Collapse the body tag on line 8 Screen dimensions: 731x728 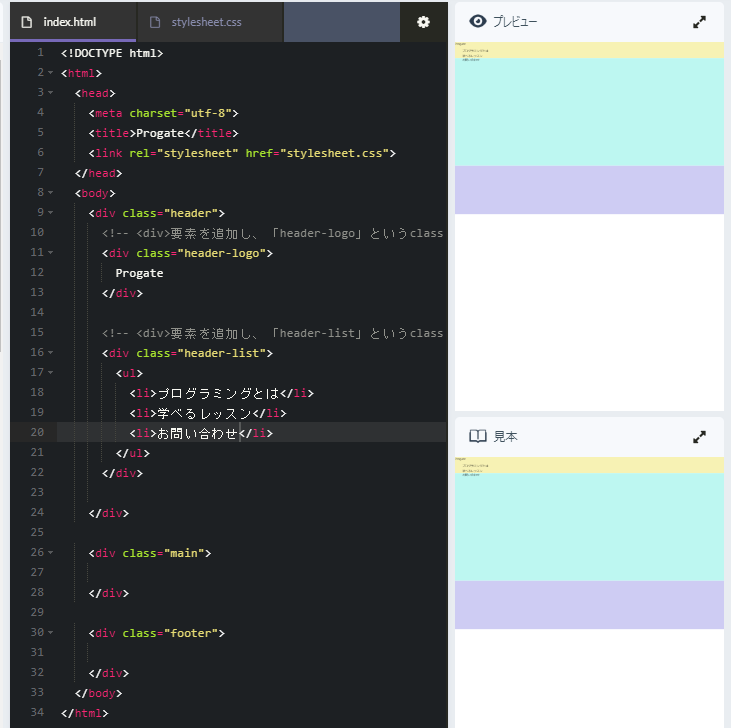(x=50, y=192)
